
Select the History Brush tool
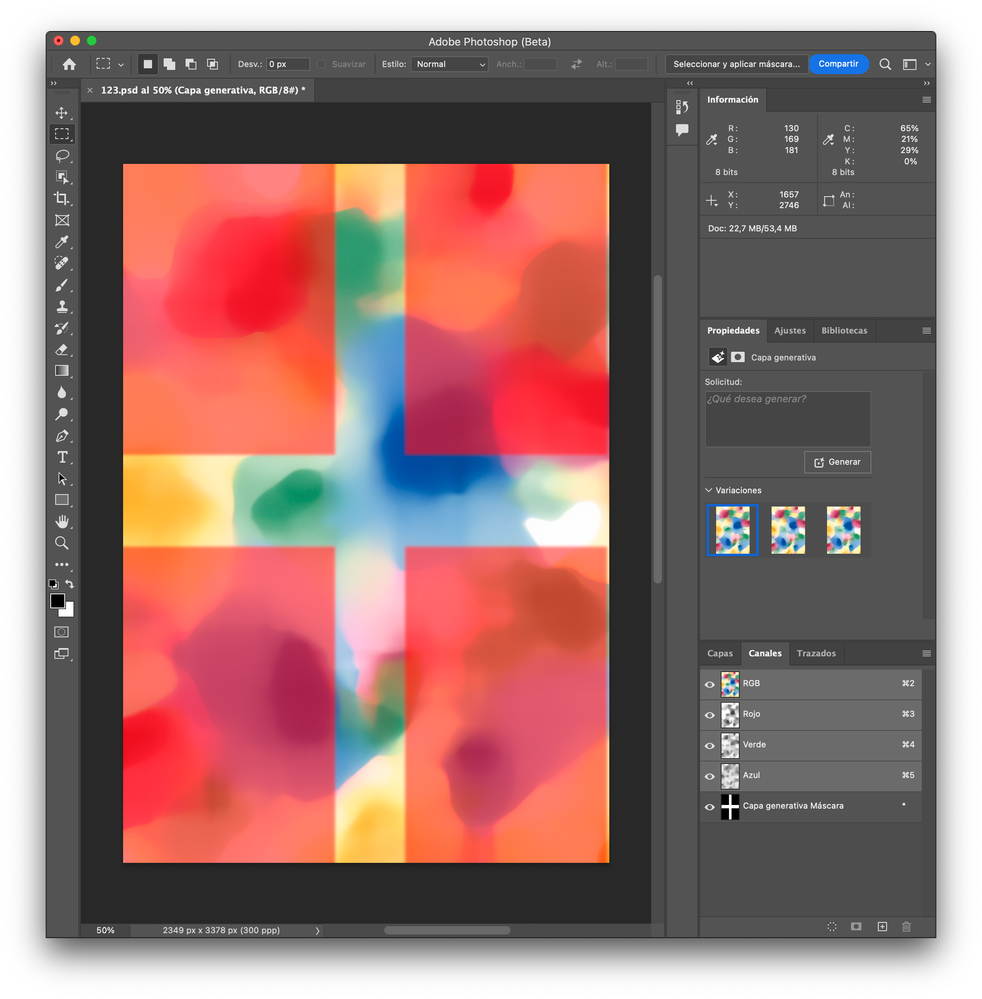[x=62, y=328]
